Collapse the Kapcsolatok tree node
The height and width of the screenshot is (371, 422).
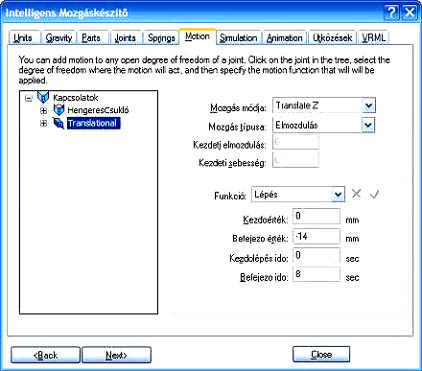(29, 98)
